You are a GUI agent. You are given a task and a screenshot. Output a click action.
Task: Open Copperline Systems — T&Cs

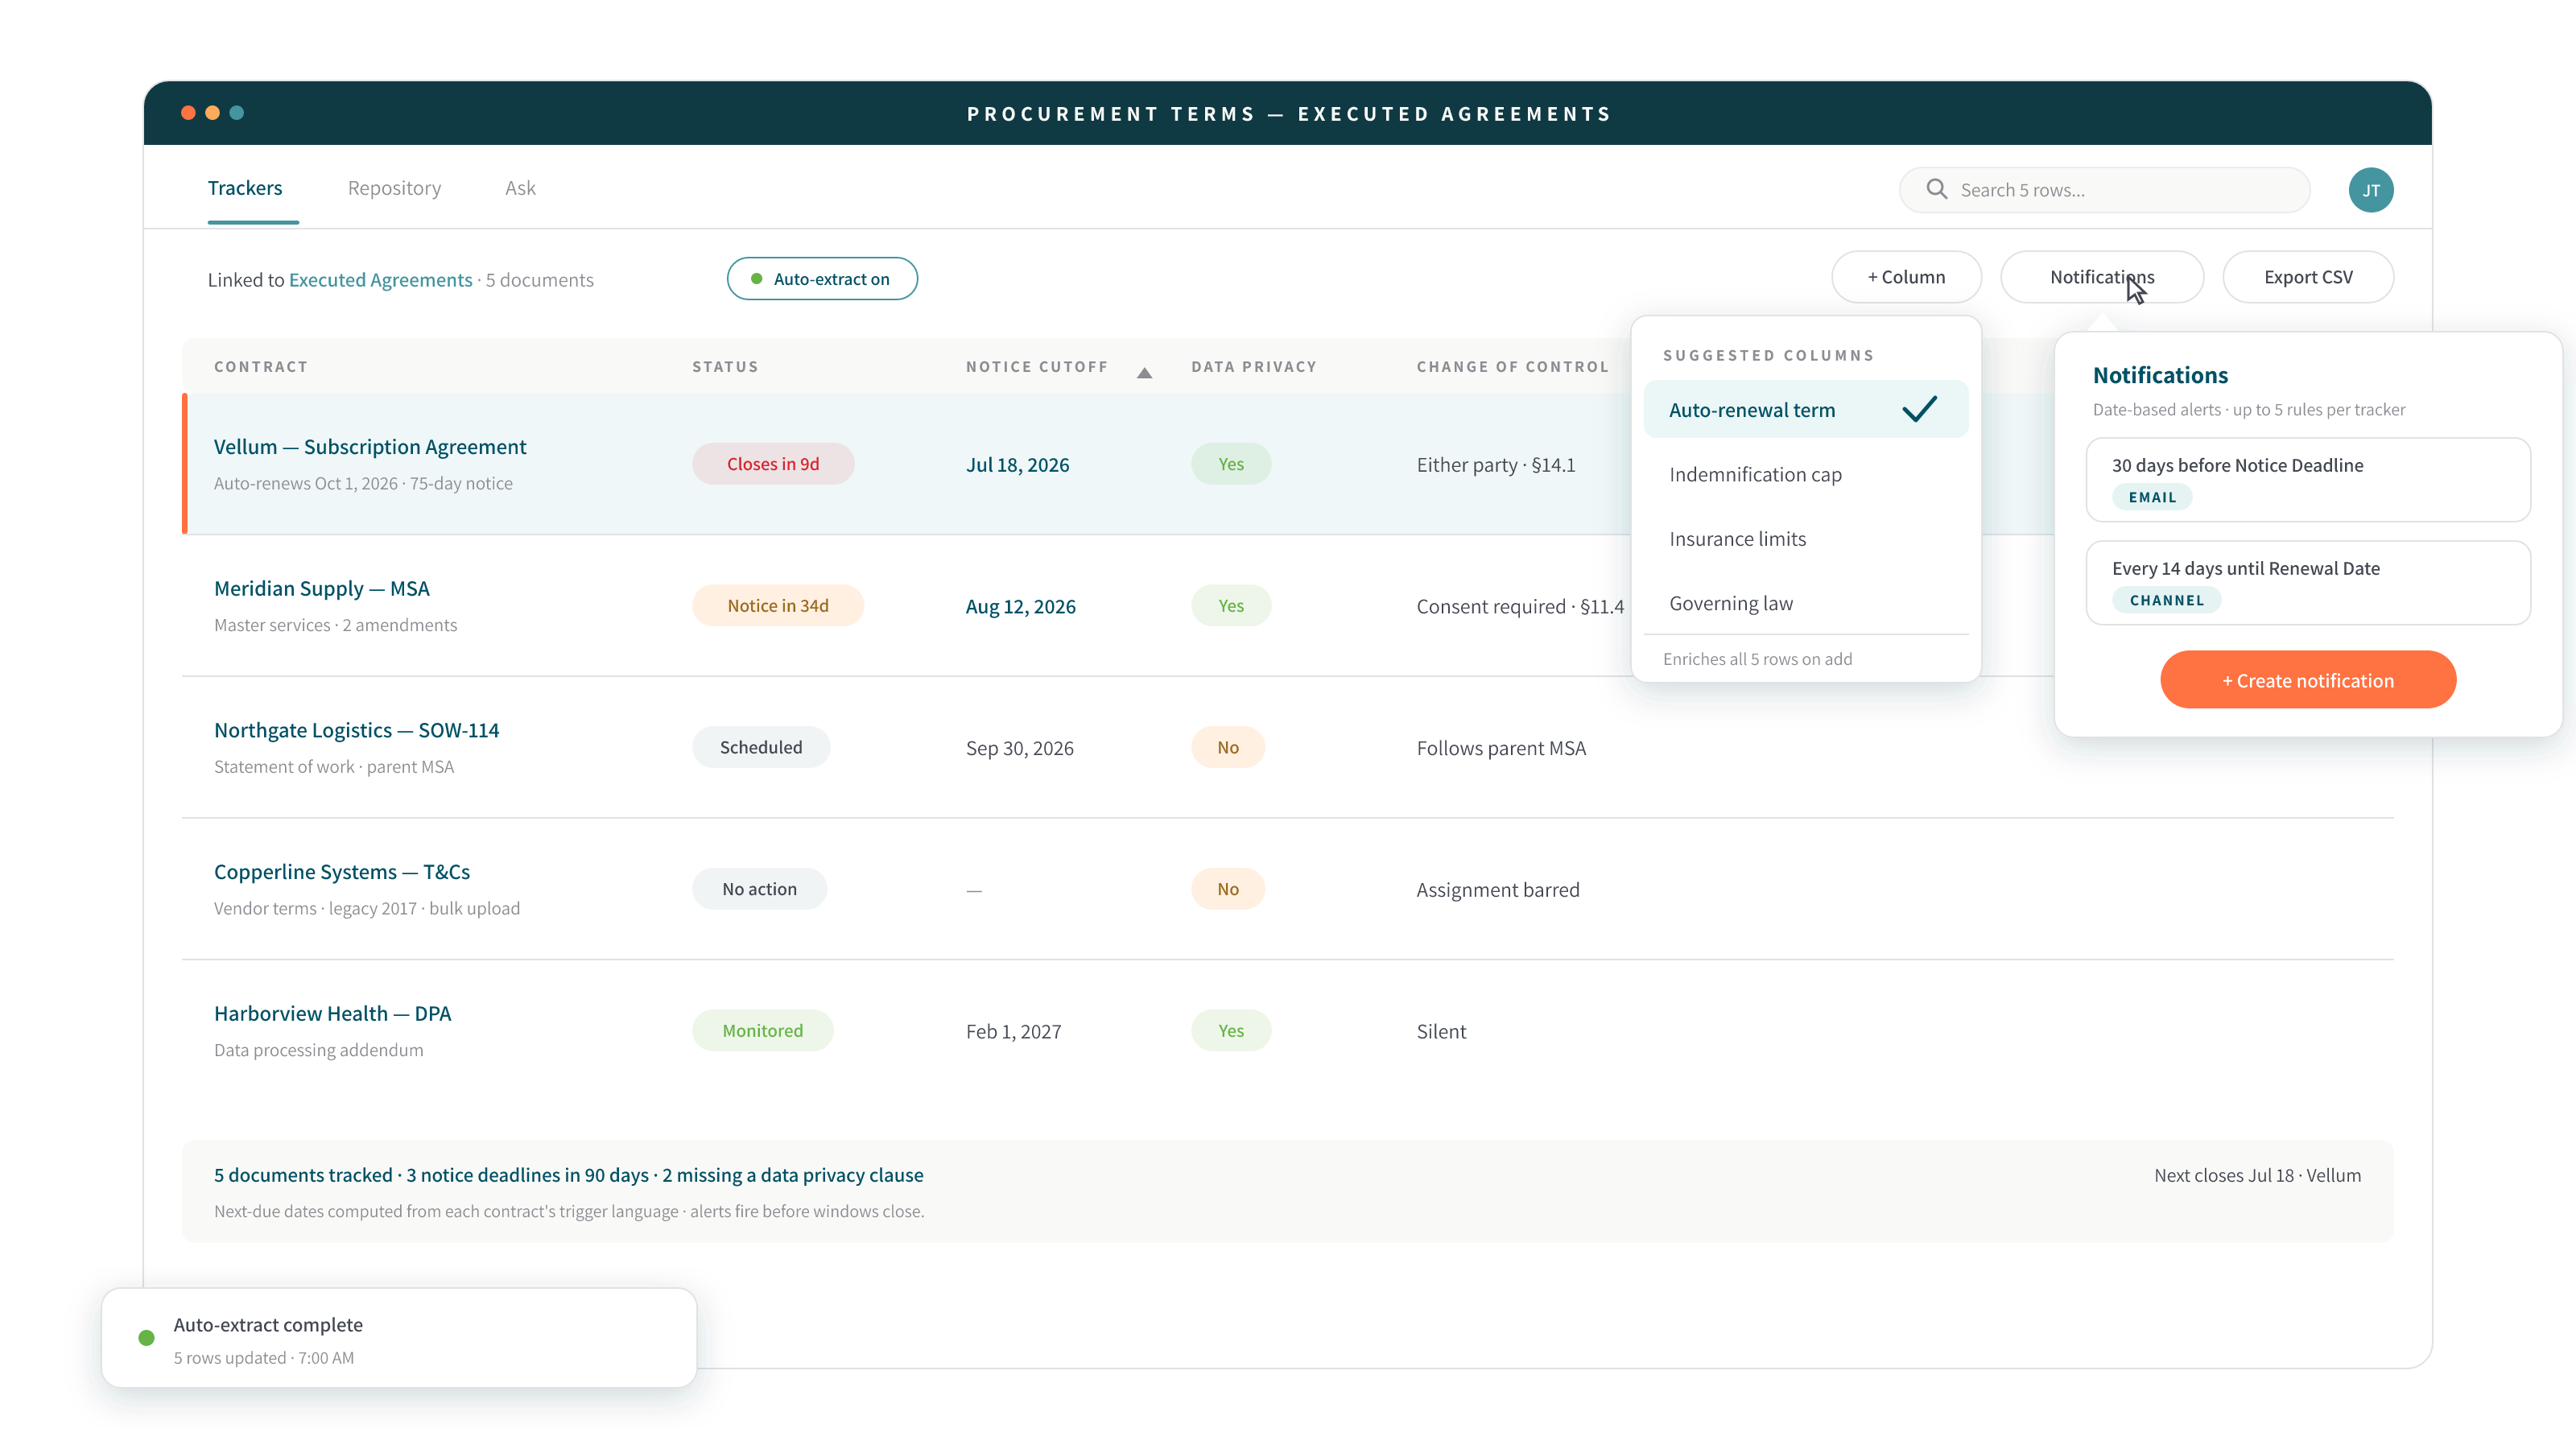(342, 872)
